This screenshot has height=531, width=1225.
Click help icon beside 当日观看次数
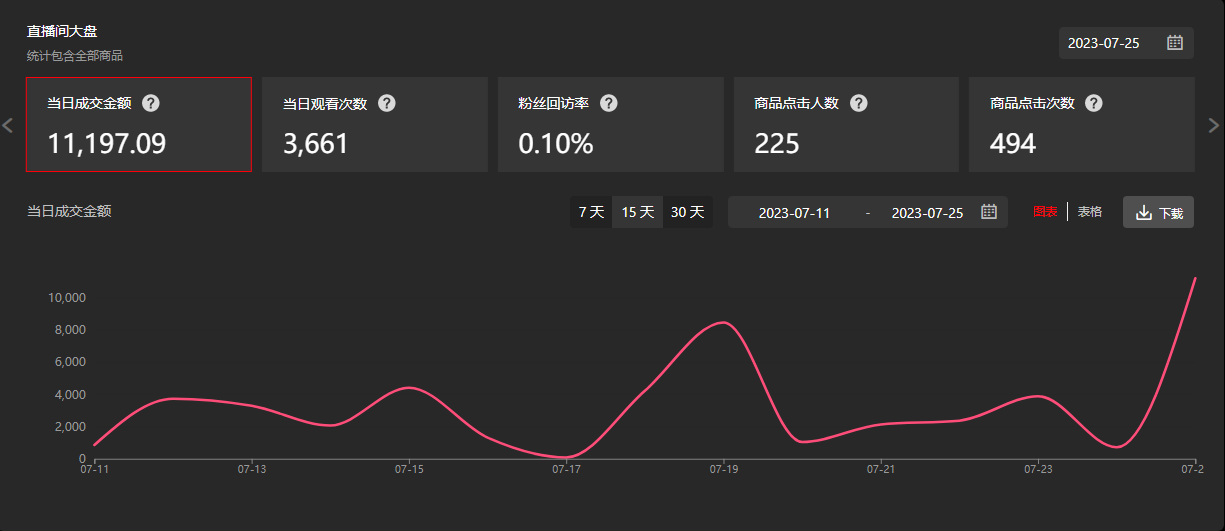(387, 103)
